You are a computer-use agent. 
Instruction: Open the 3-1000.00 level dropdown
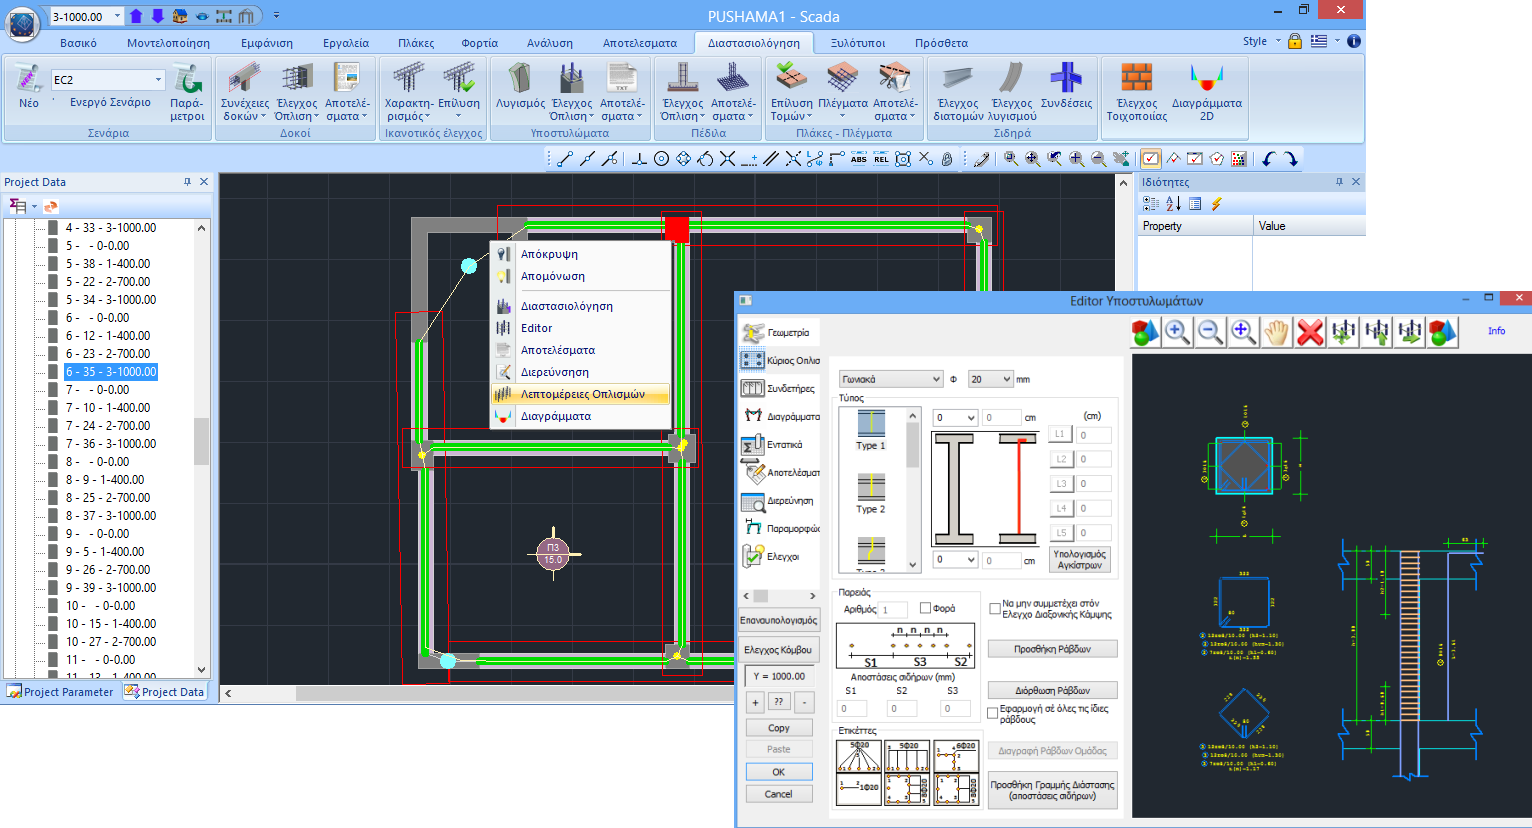pos(117,16)
